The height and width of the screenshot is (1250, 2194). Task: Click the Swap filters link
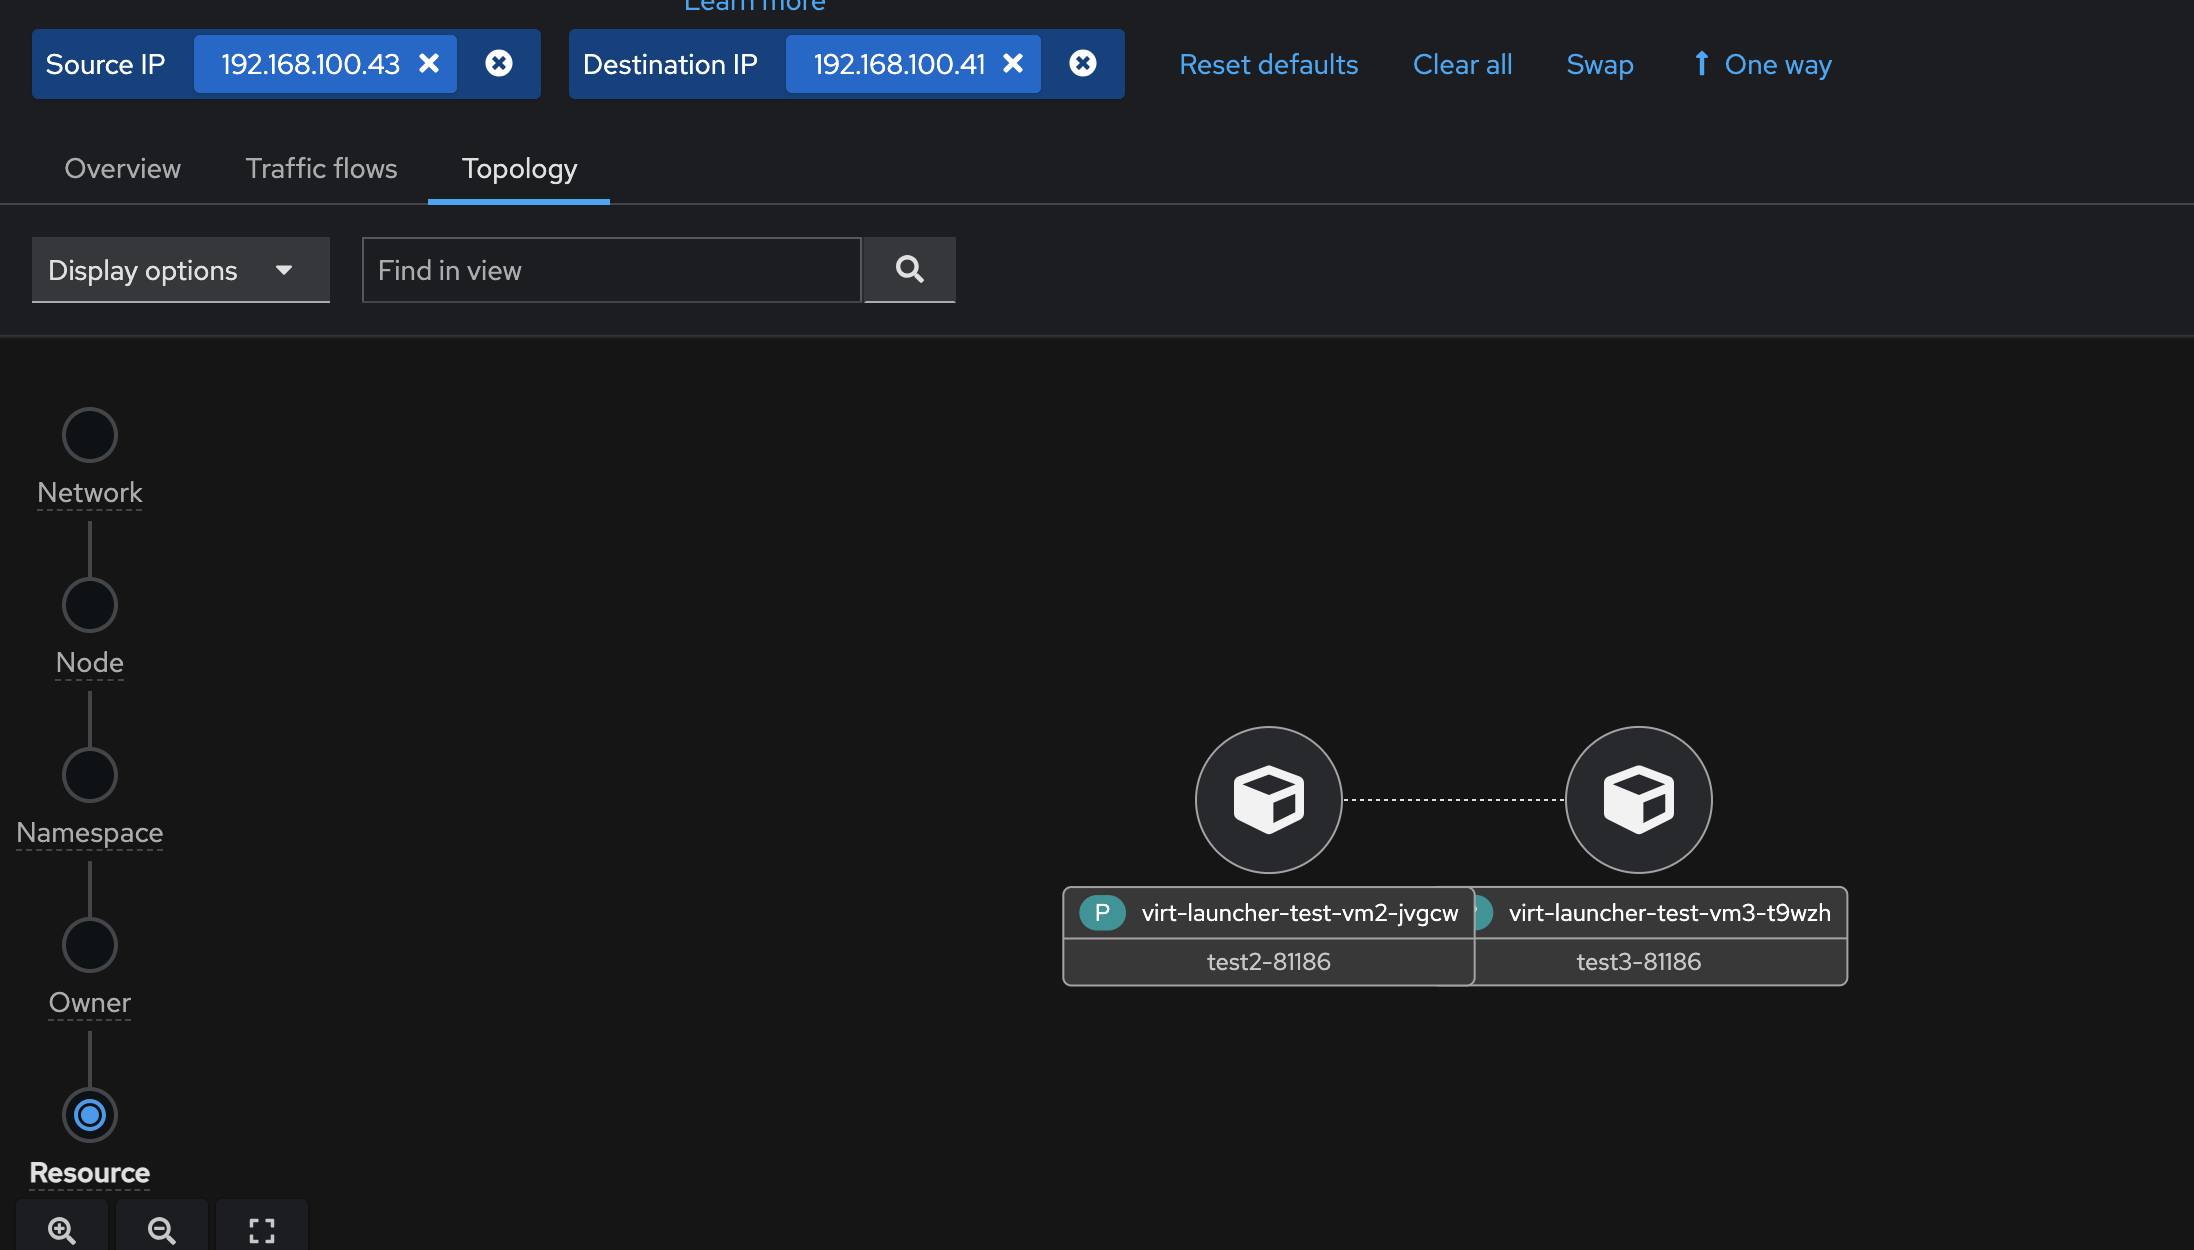click(1599, 65)
